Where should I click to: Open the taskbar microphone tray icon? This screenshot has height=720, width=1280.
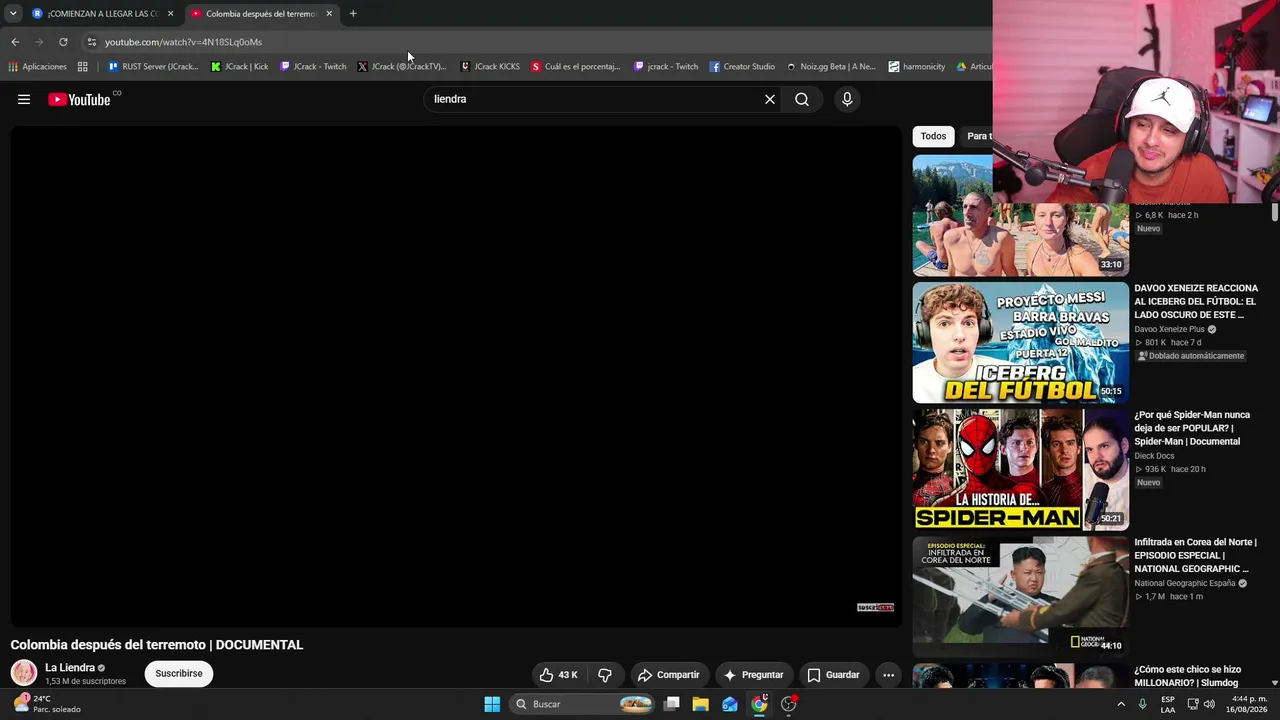pos(1142,704)
